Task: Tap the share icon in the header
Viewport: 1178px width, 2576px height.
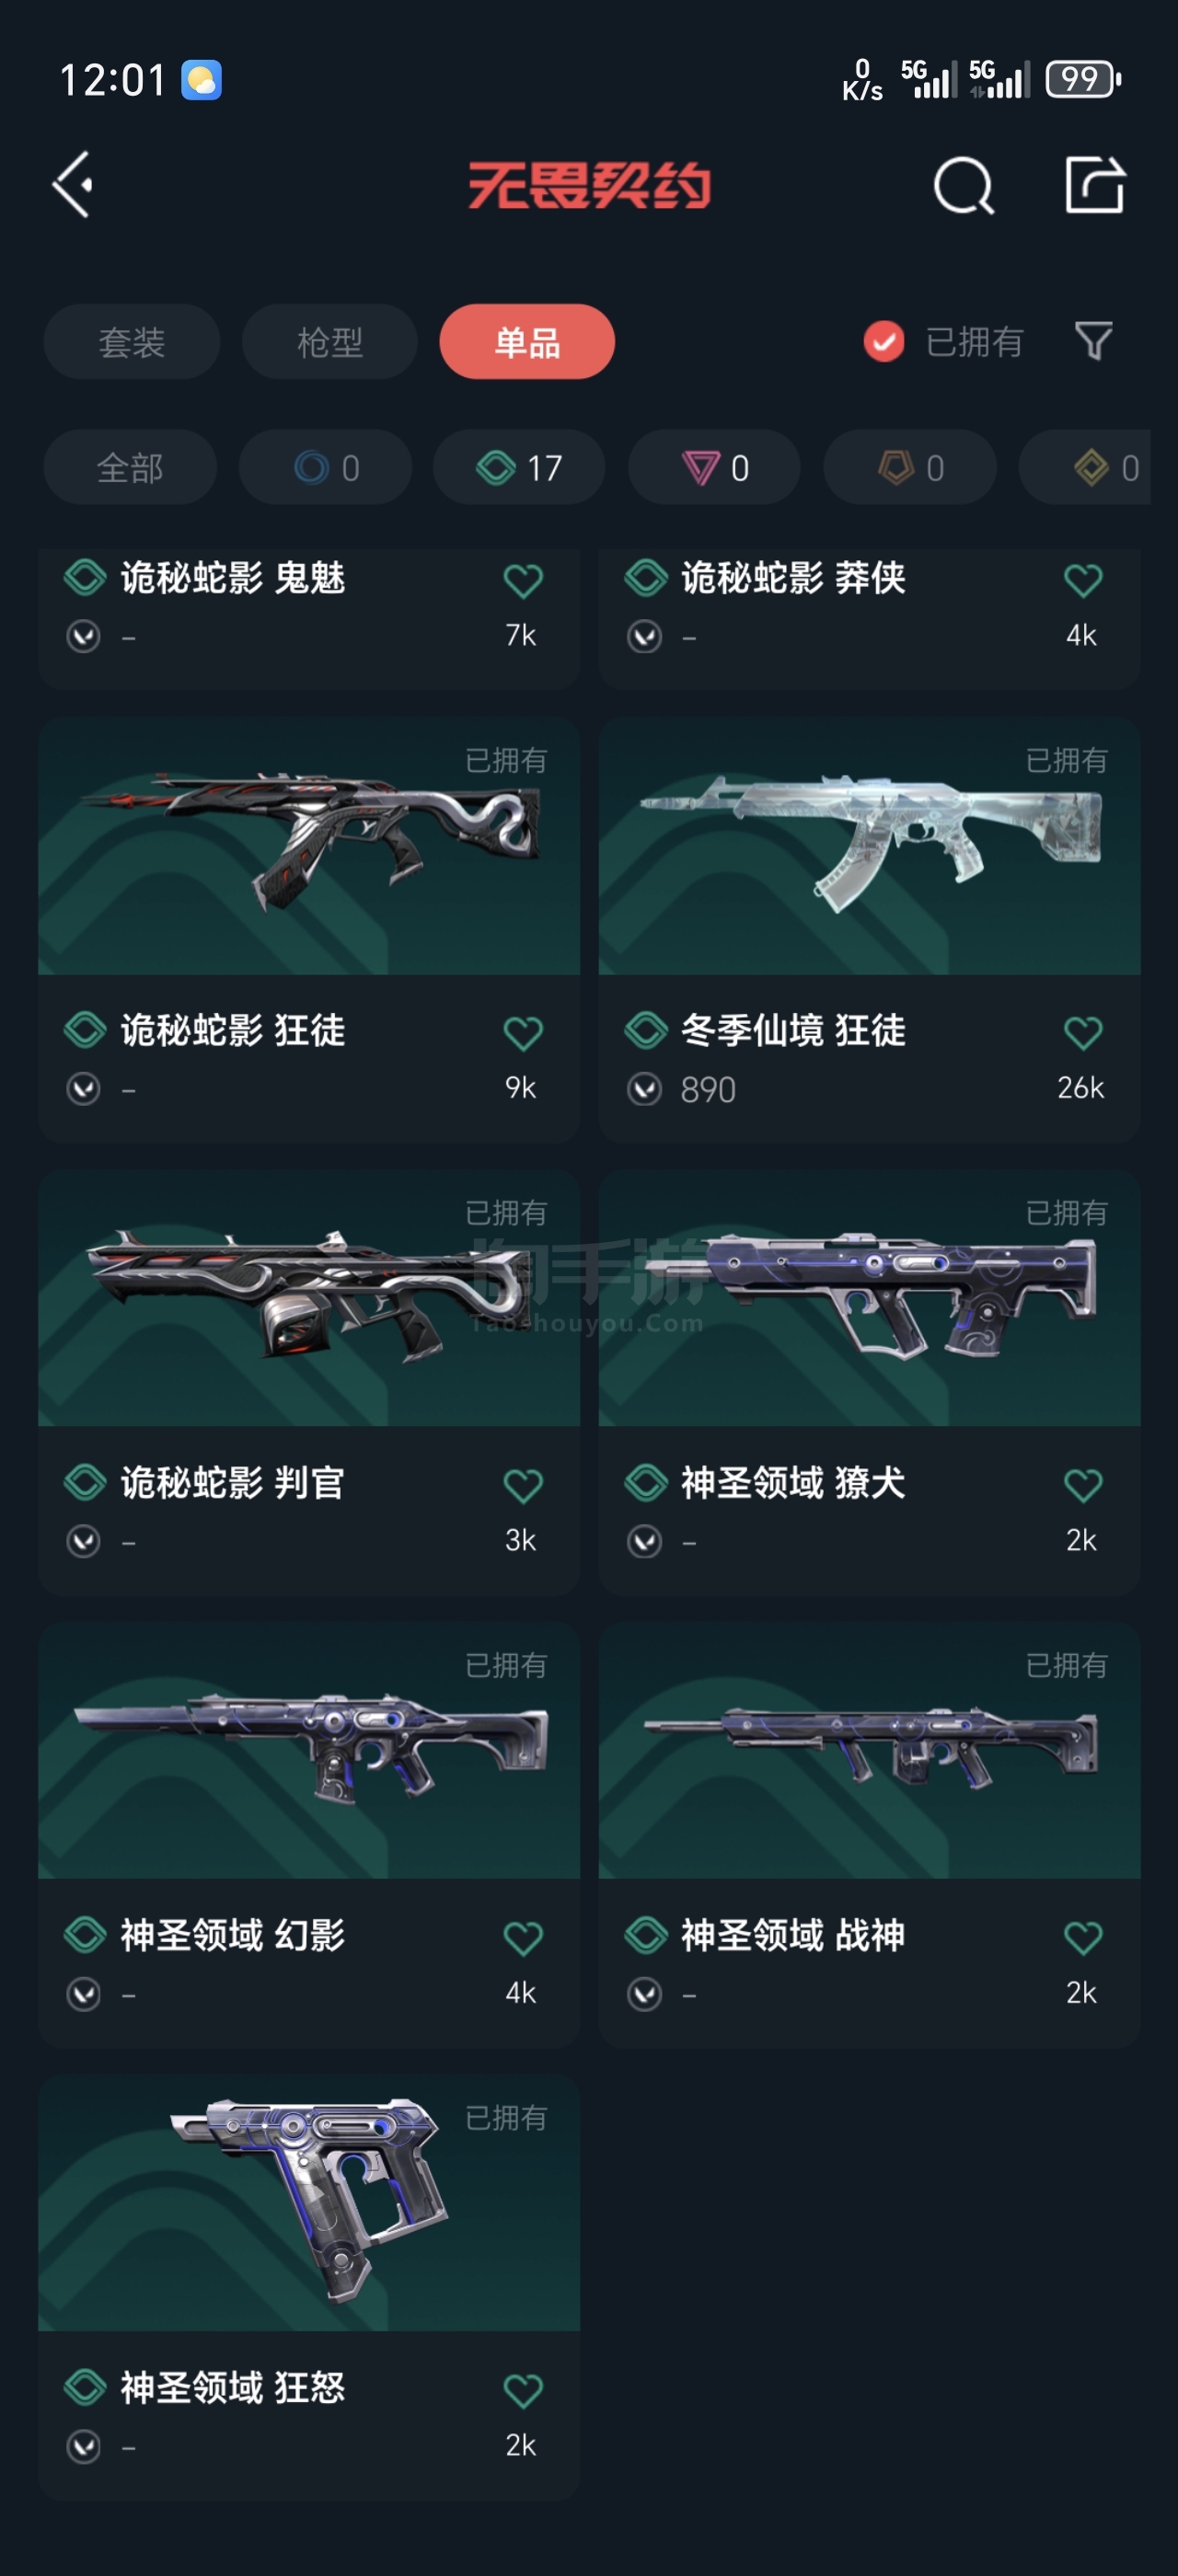Action: pos(1095,184)
